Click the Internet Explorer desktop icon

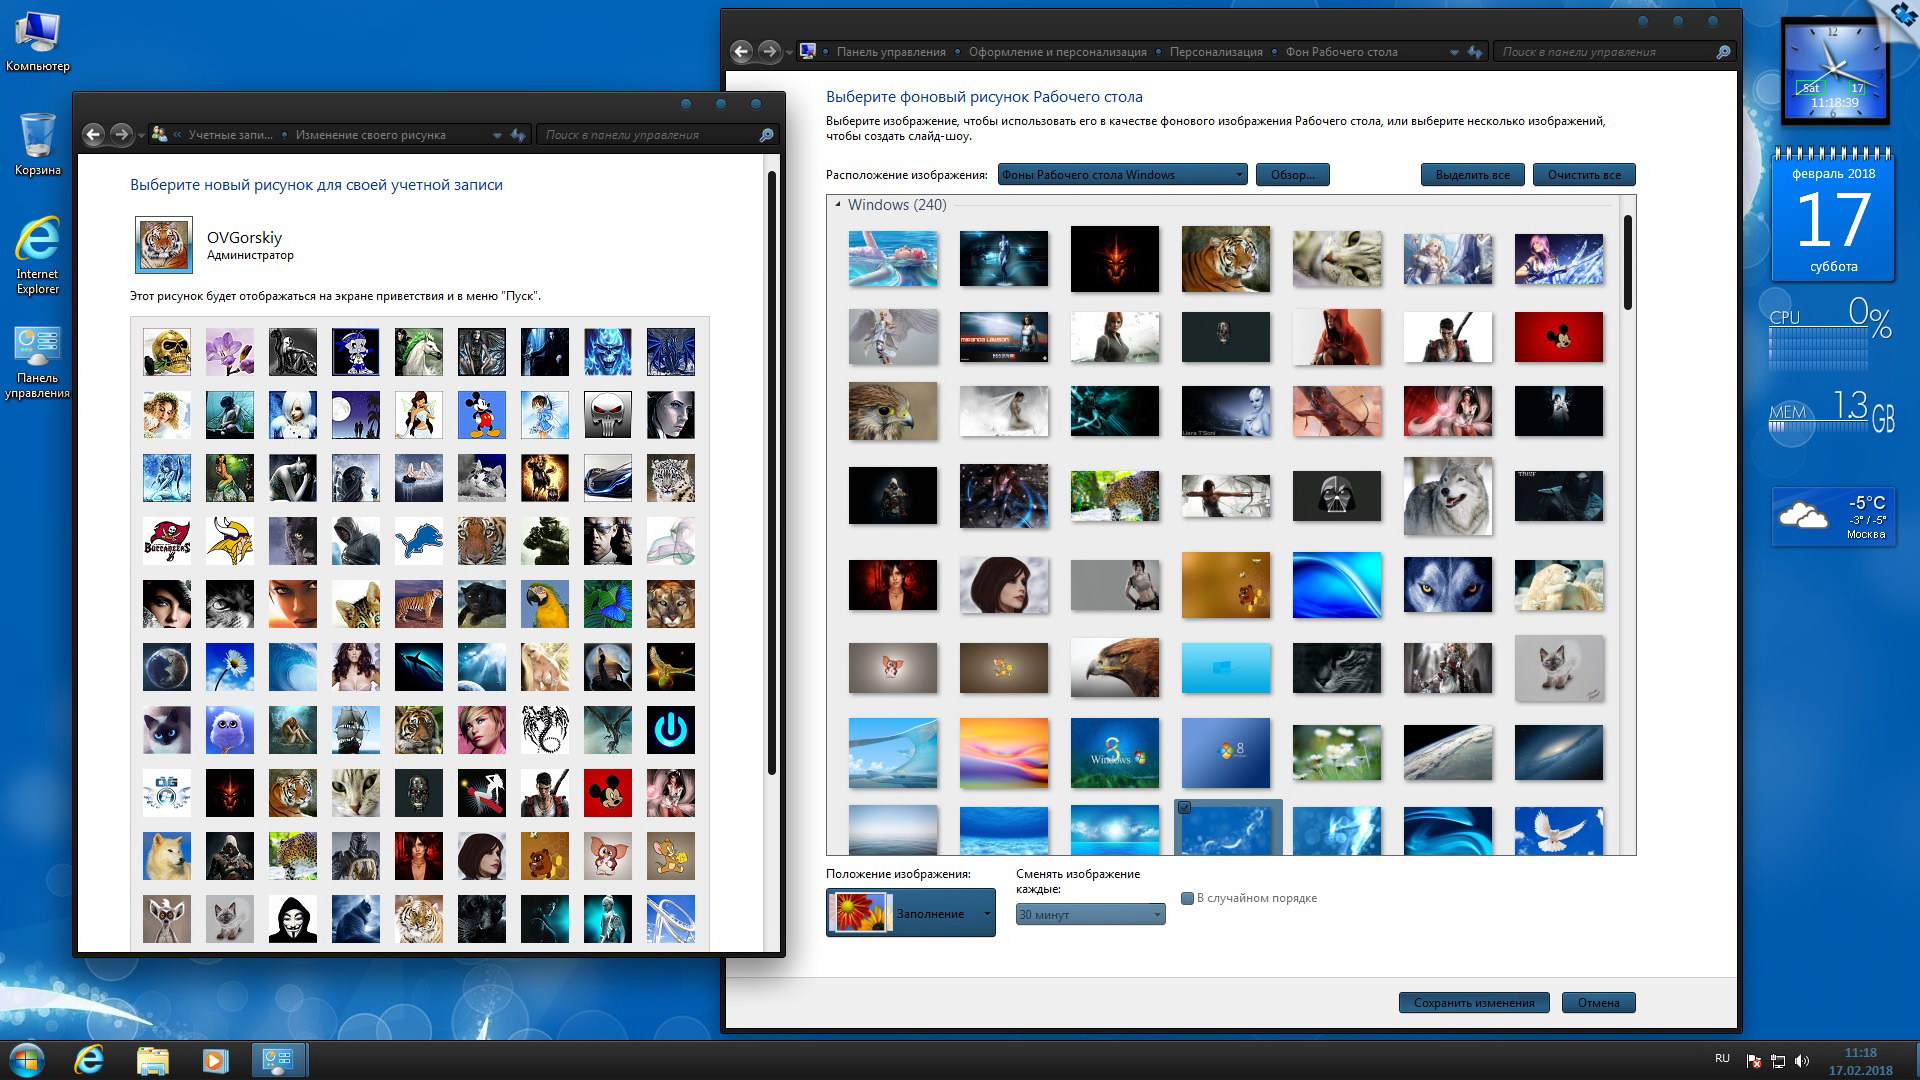pos(37,242)
